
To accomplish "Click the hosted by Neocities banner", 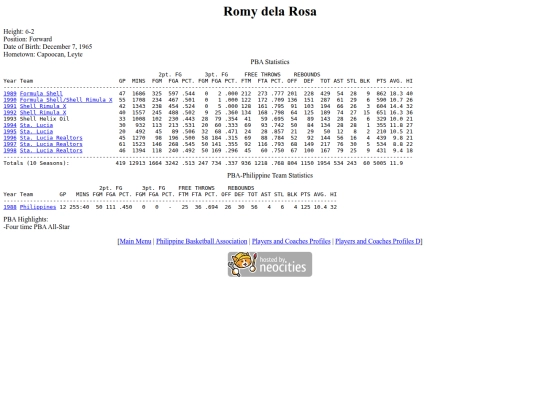I will click(x=270, y=264).
